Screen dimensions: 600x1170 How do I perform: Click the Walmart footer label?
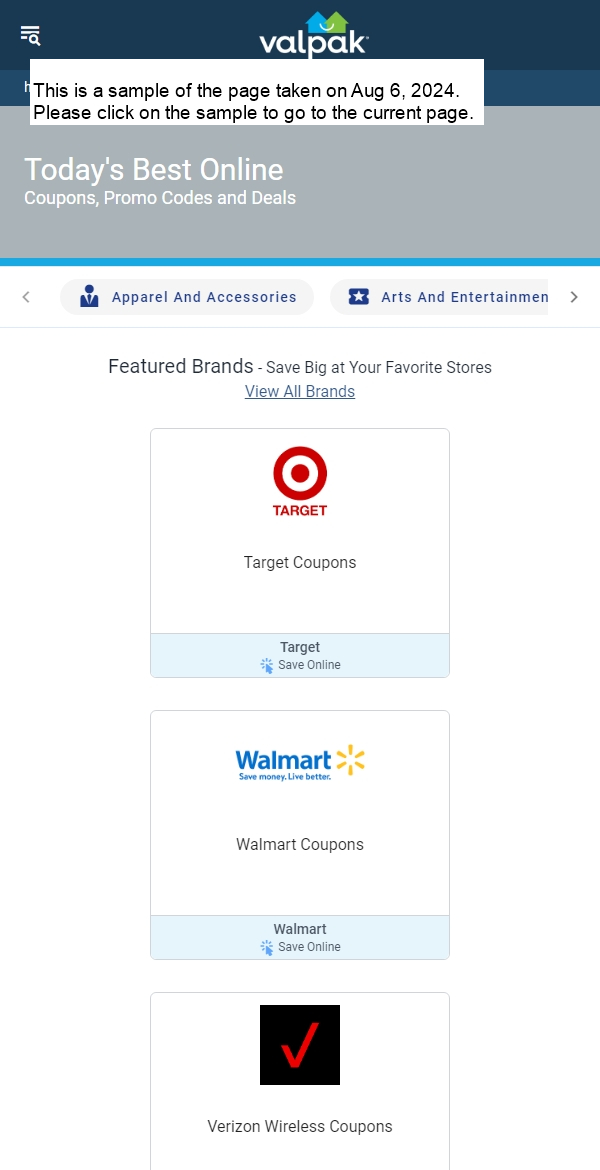pos(300,929)
